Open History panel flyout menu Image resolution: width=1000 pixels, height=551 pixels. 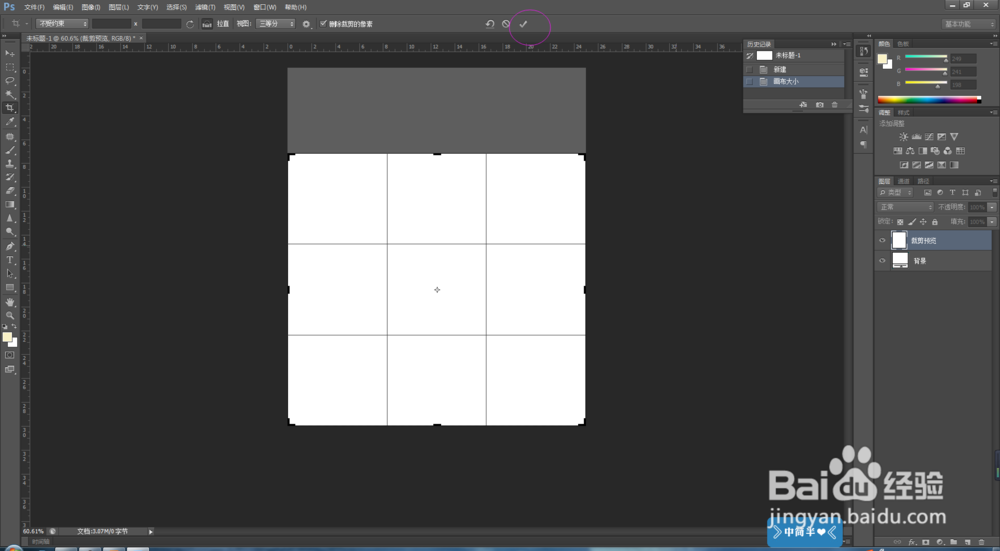click(x=846, y=44)
